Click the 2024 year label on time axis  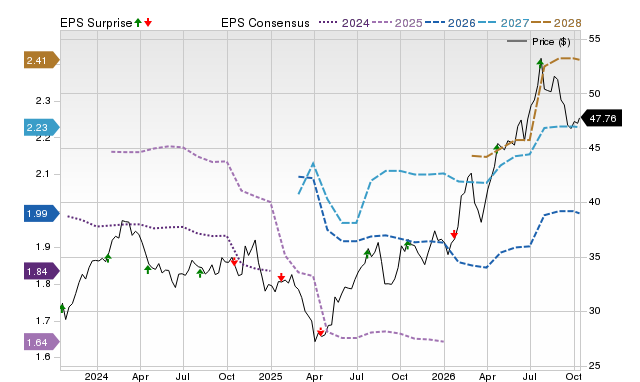[96, 376]
